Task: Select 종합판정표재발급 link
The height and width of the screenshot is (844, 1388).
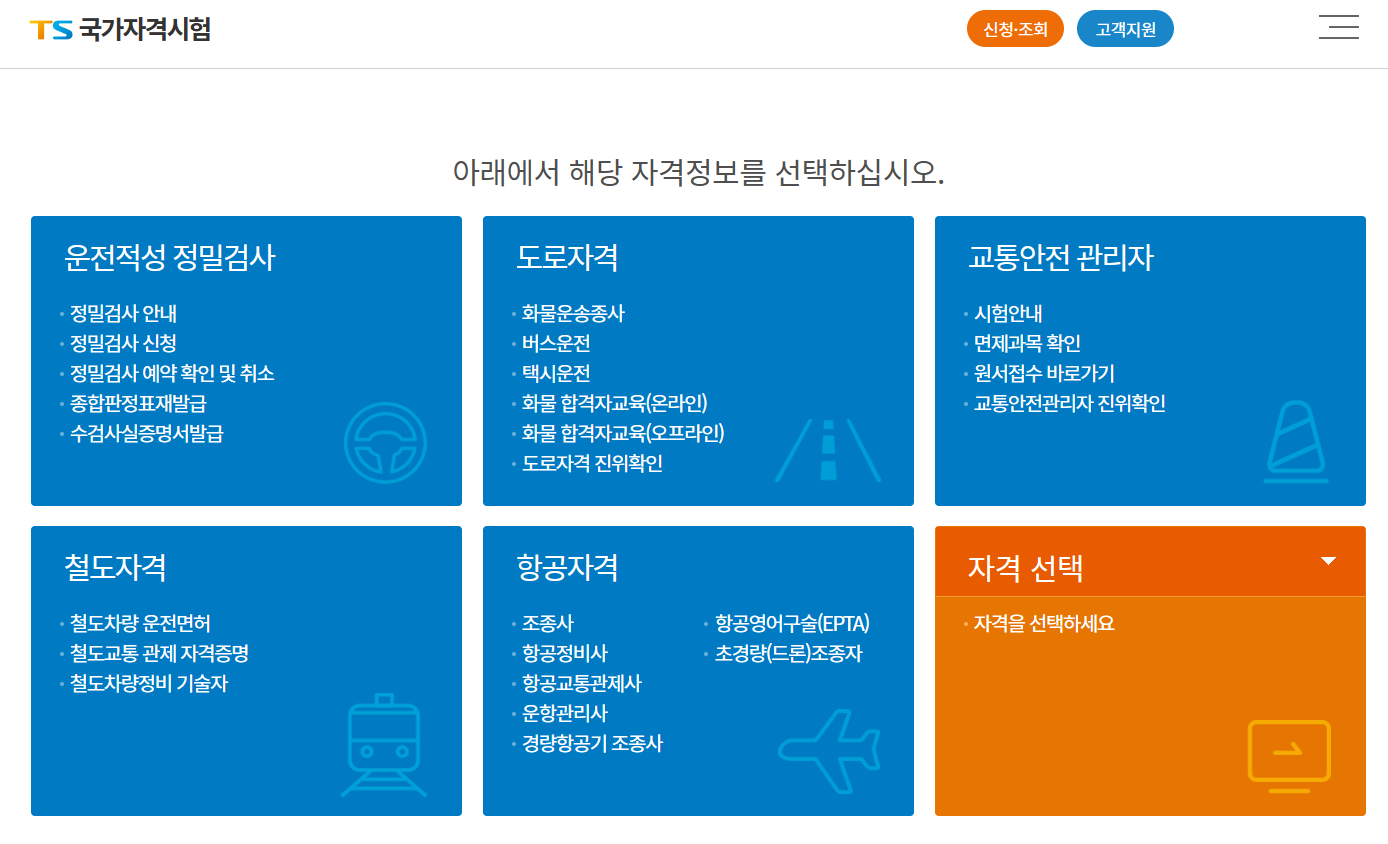Action: [138, 404]
